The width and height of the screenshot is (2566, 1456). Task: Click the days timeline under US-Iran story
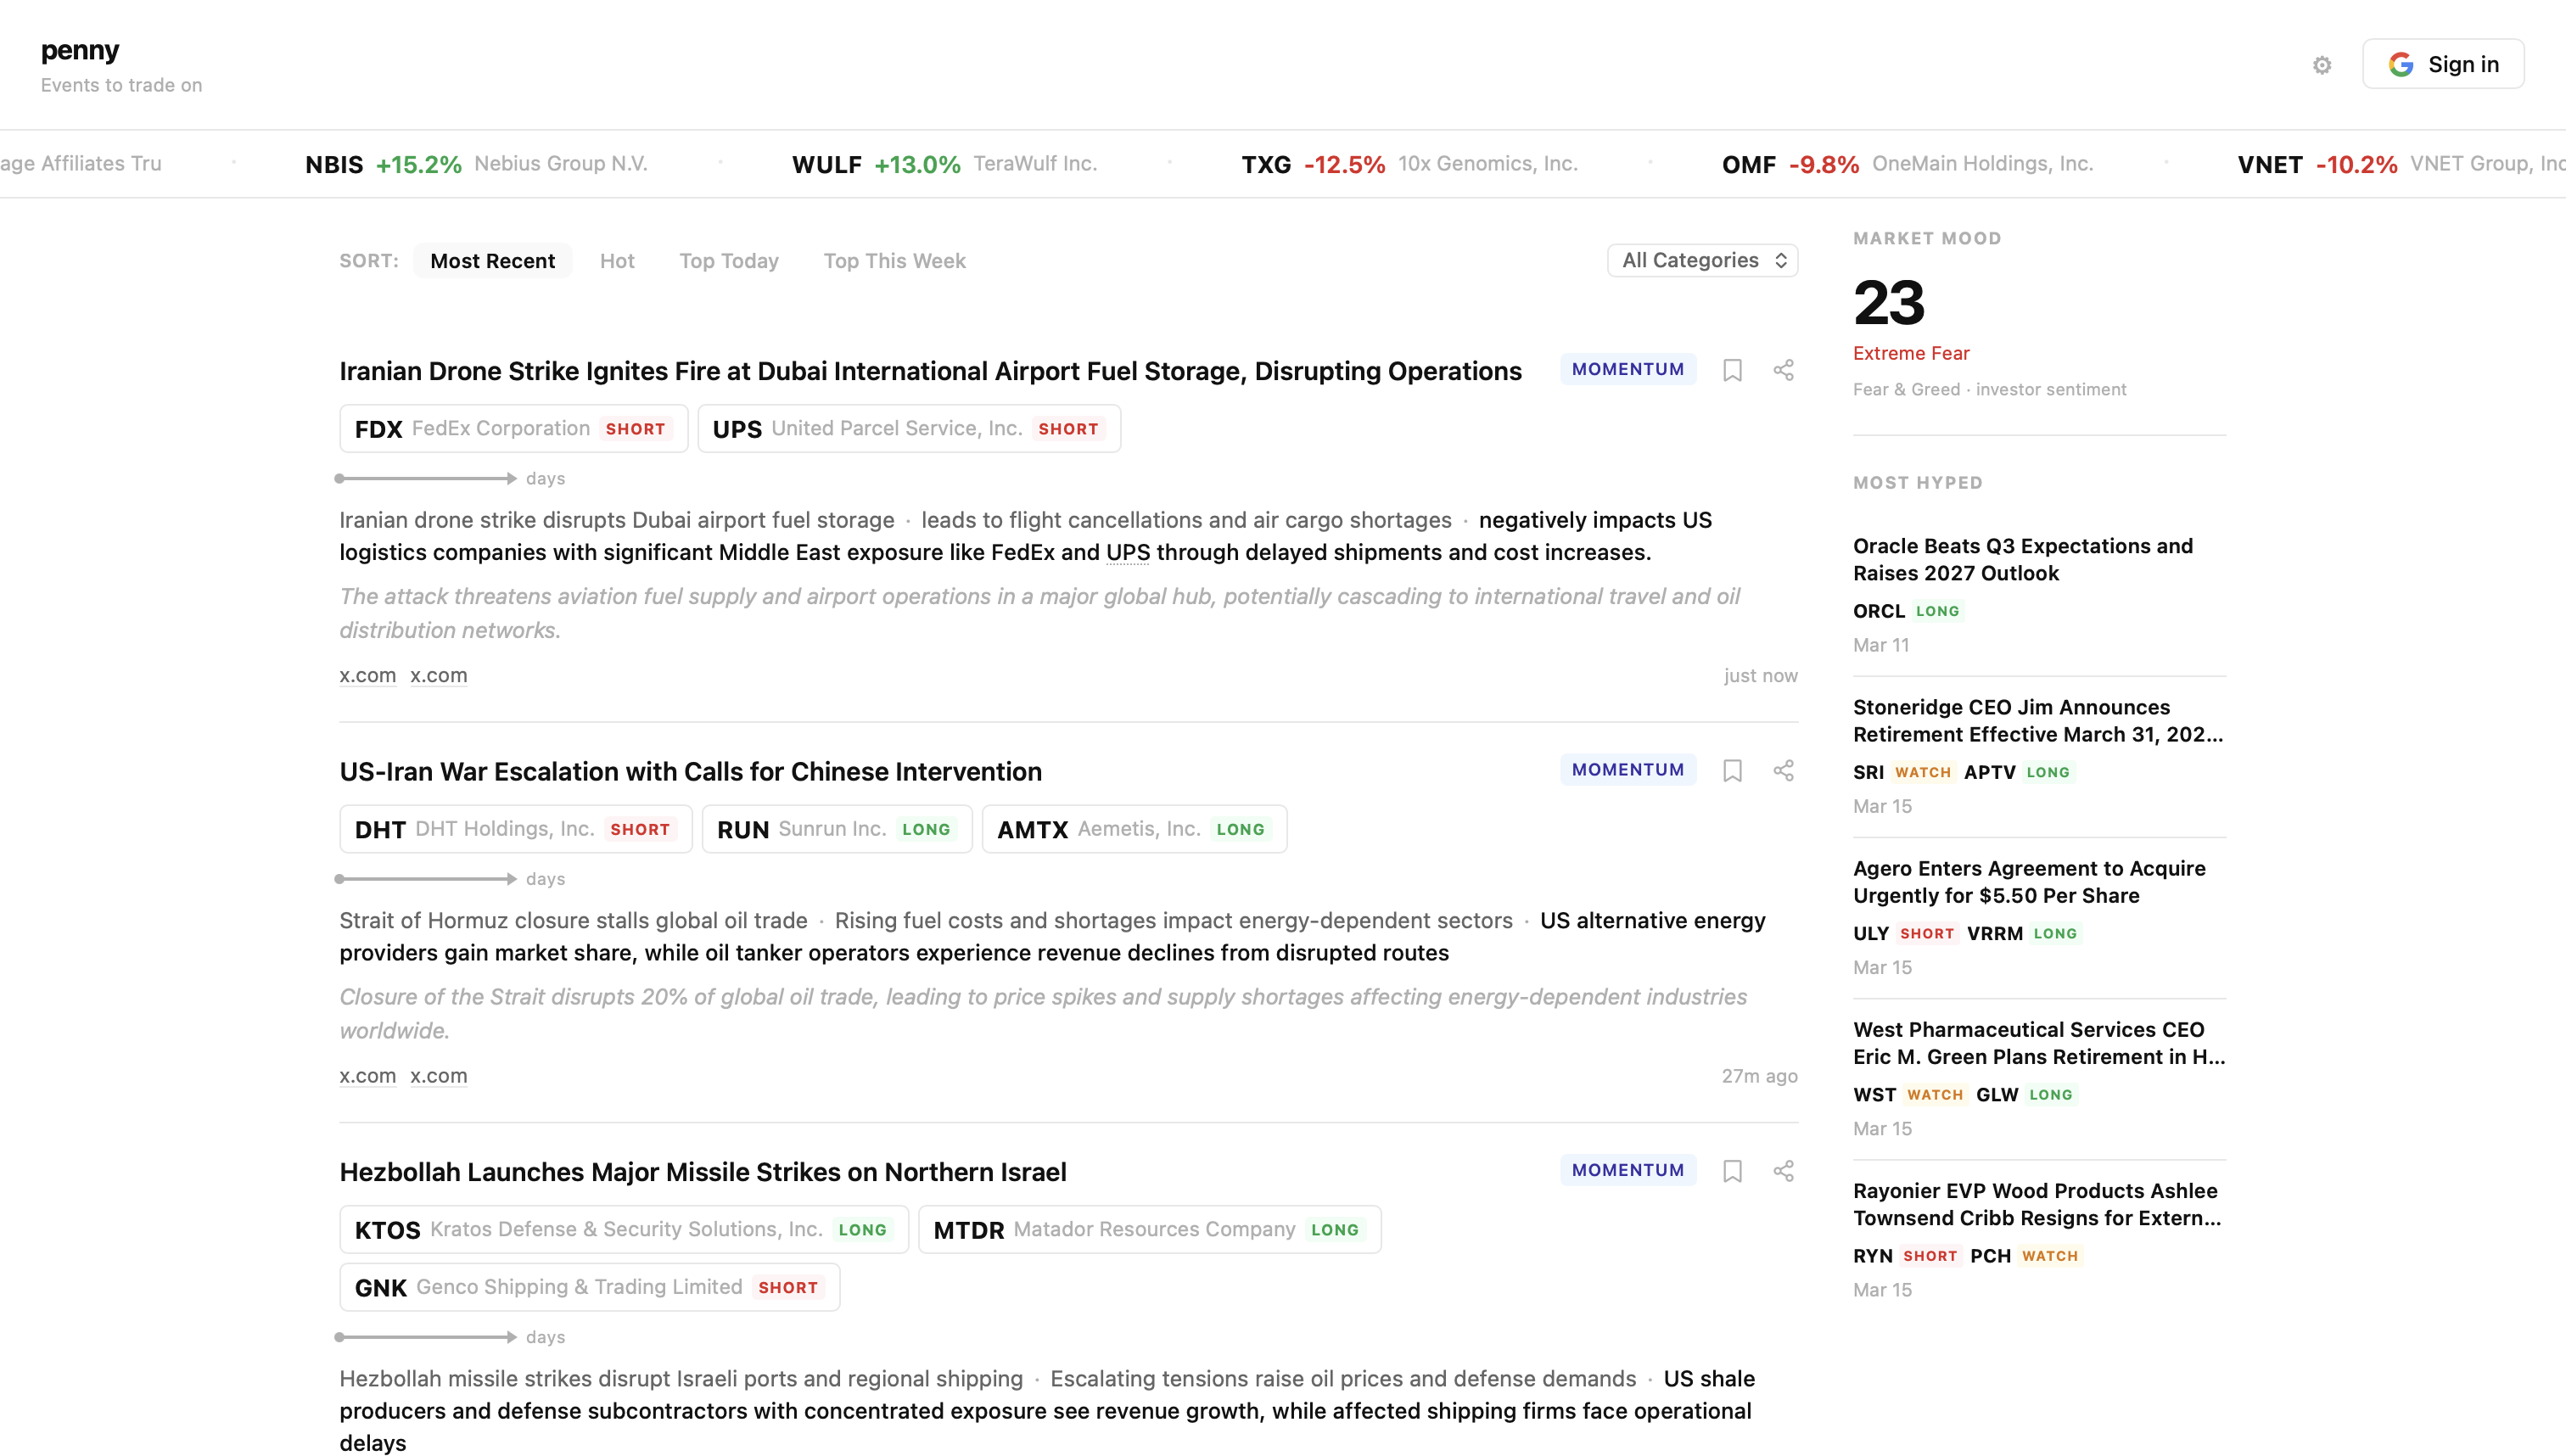tap(426, 879)
